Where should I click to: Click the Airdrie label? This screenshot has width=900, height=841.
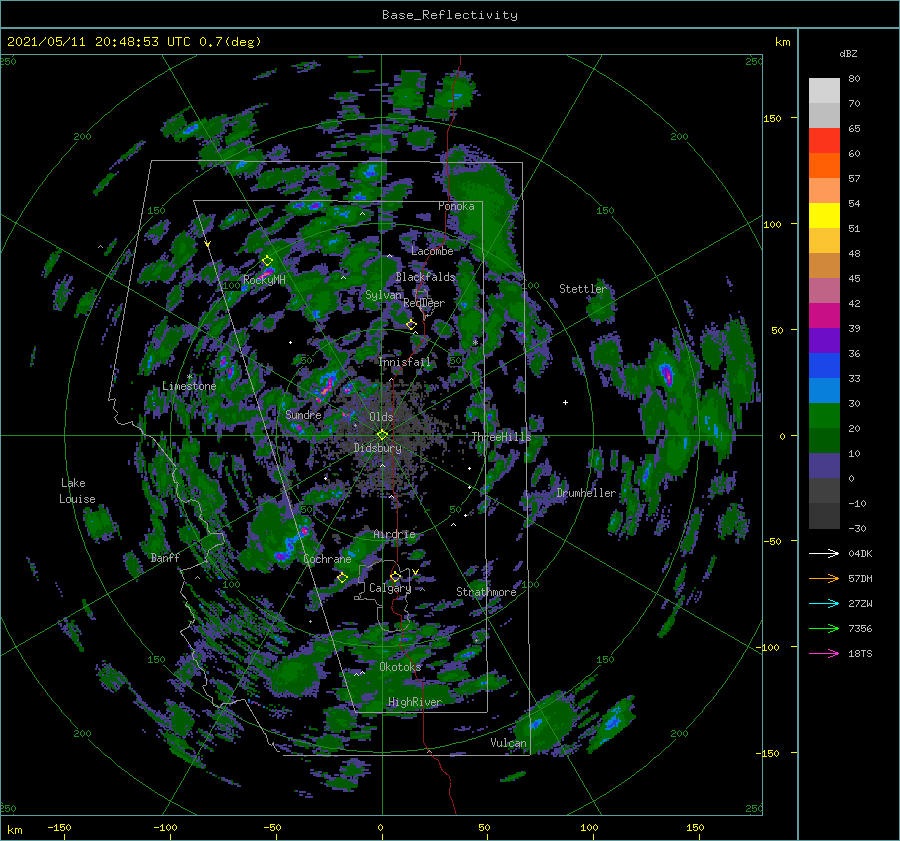(x=394, y=534)
